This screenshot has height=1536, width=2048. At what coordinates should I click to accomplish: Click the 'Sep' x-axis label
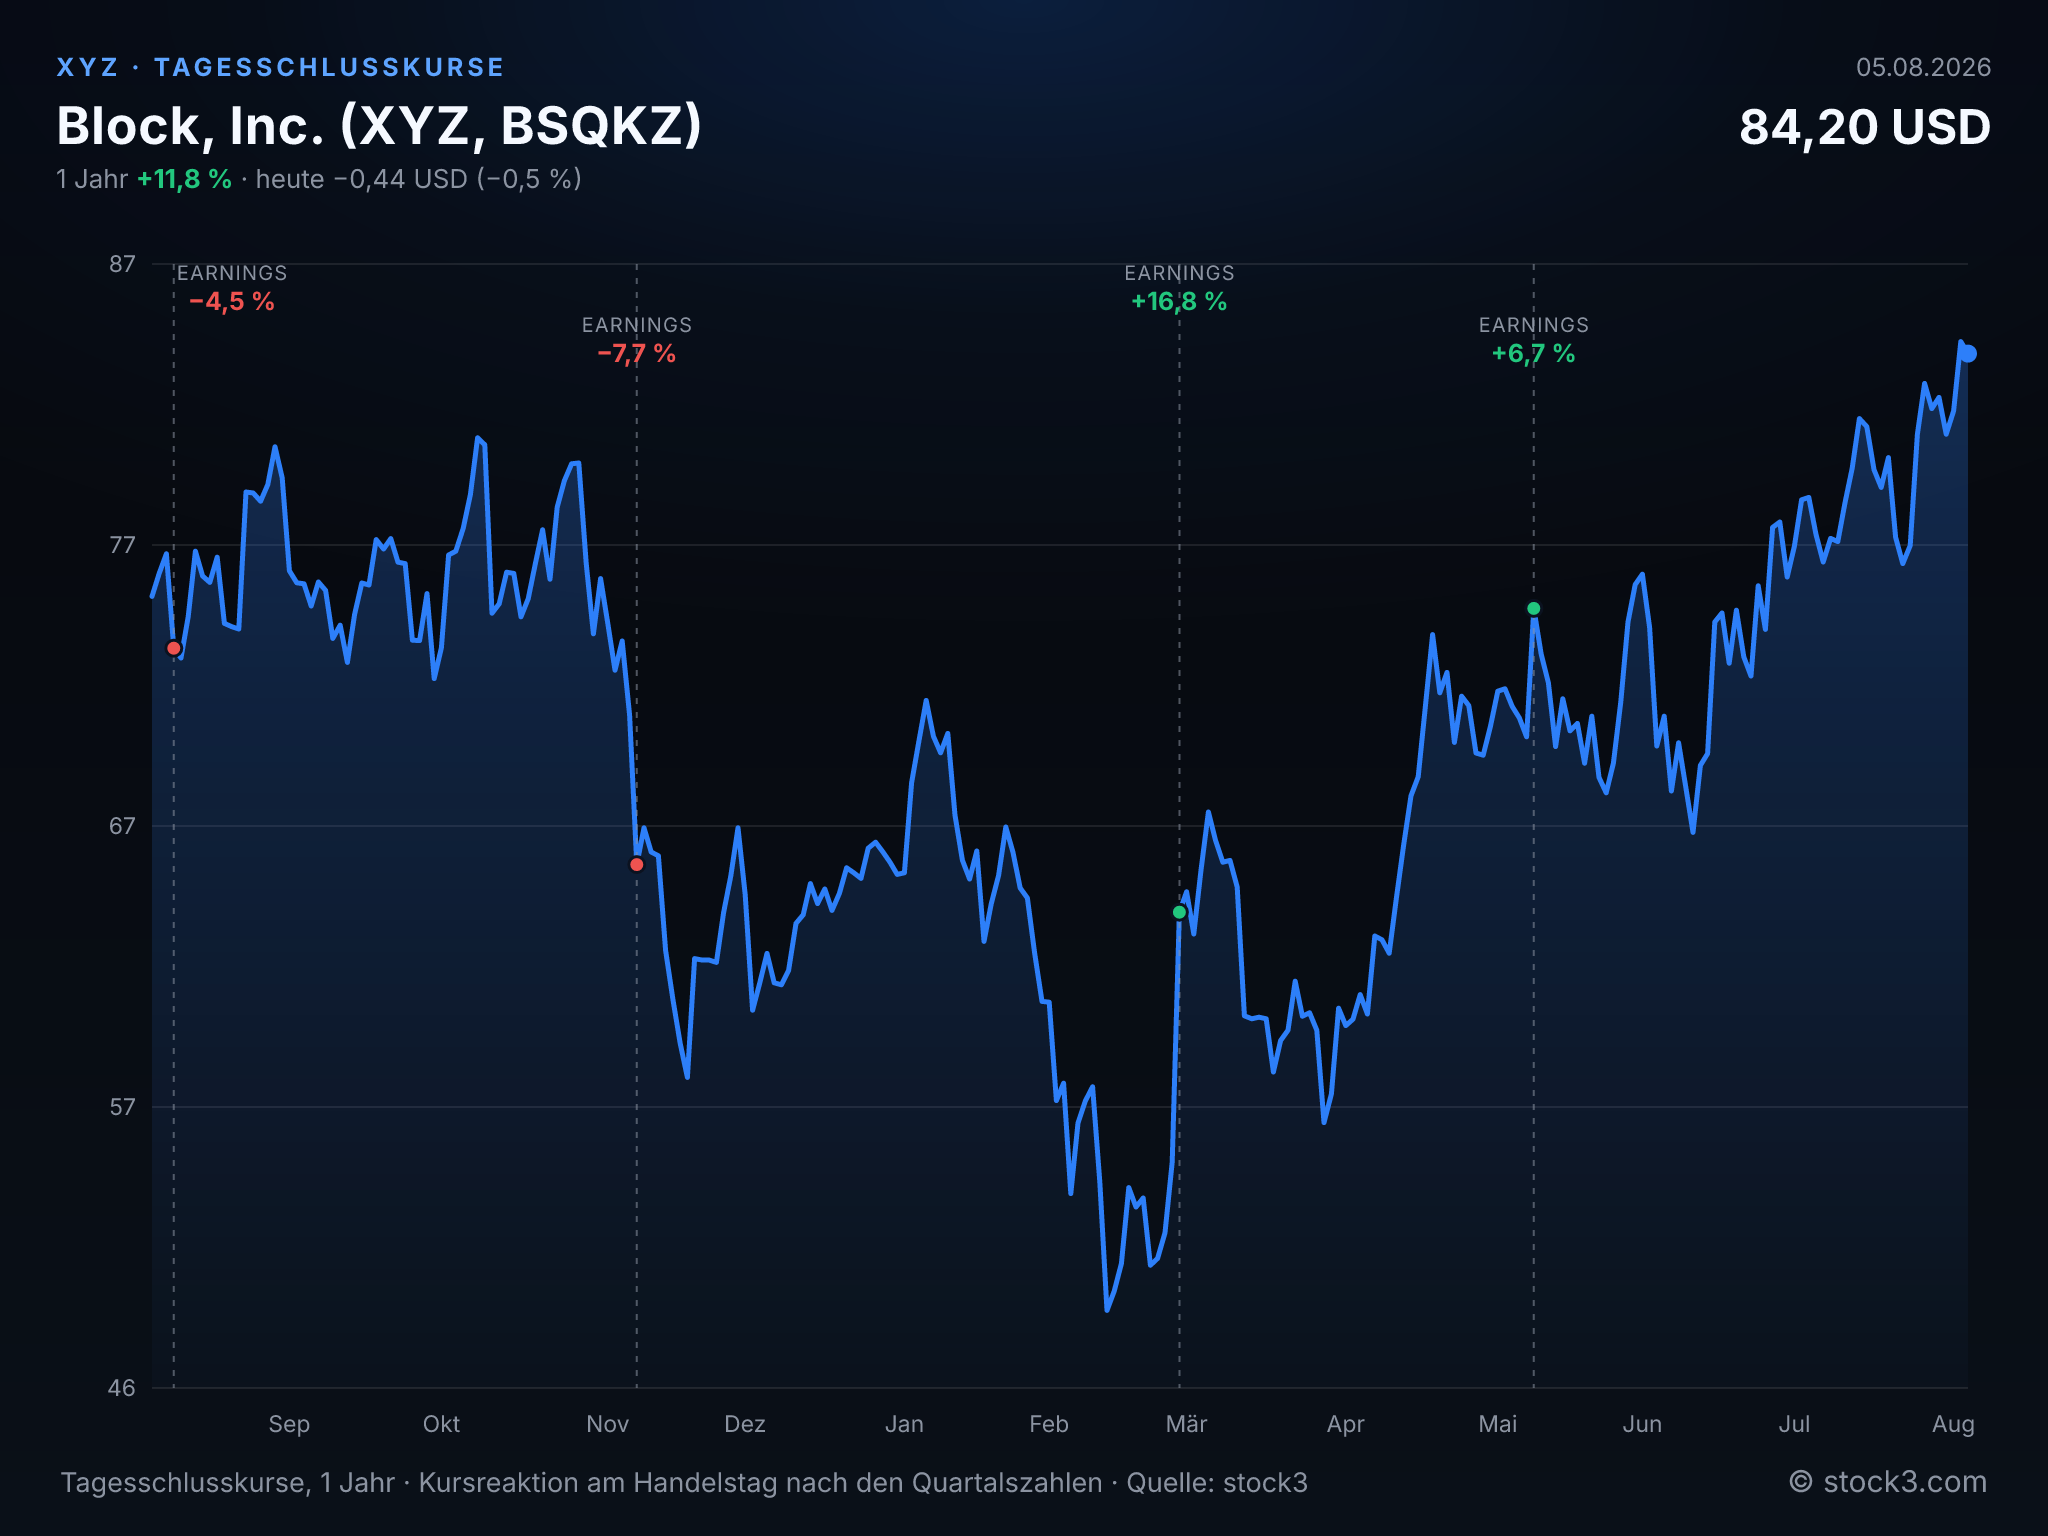[289, 1424]
